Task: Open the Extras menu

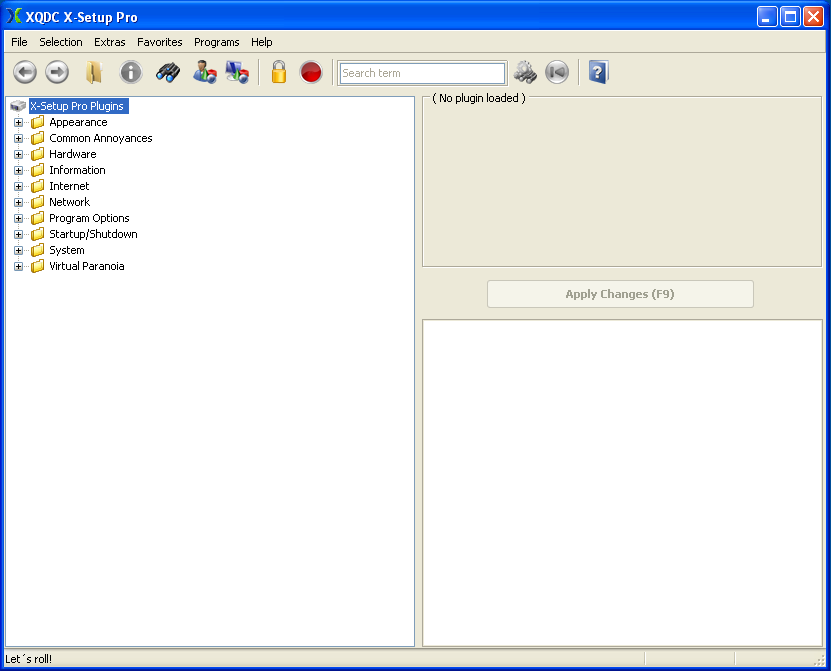Action: 110,42
